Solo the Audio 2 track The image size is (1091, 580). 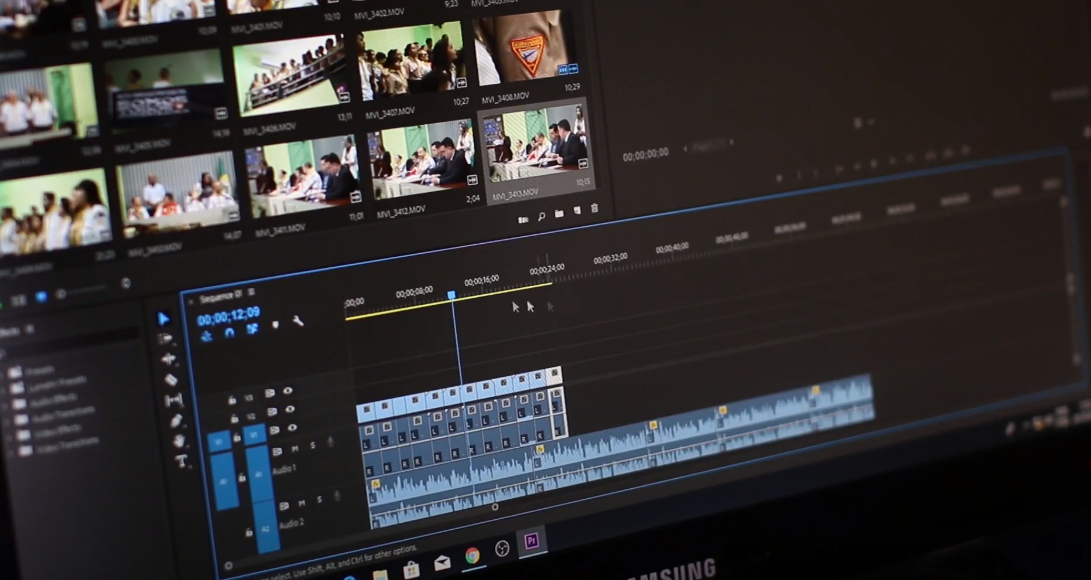(318, 501)
